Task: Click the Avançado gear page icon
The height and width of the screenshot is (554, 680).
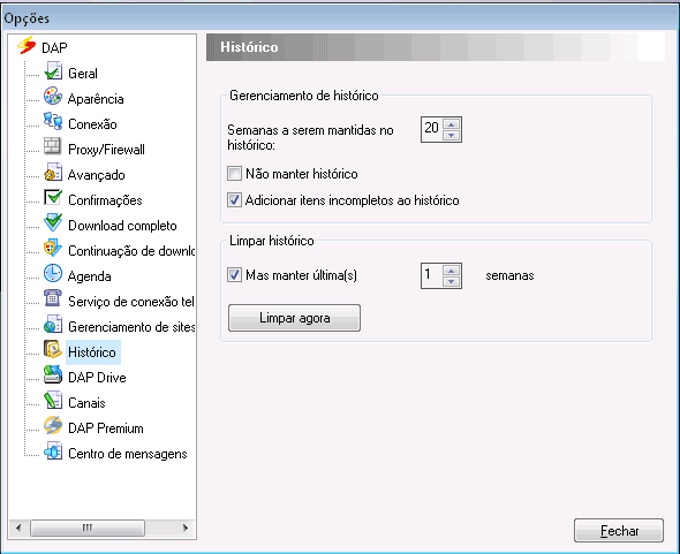Action: pyautogui.click(x=53, y=172)
